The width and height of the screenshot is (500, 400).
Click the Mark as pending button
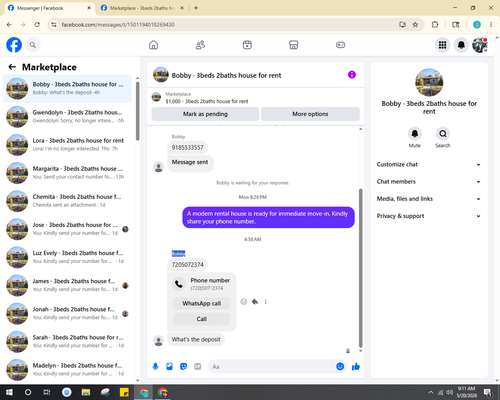point(205,114)
